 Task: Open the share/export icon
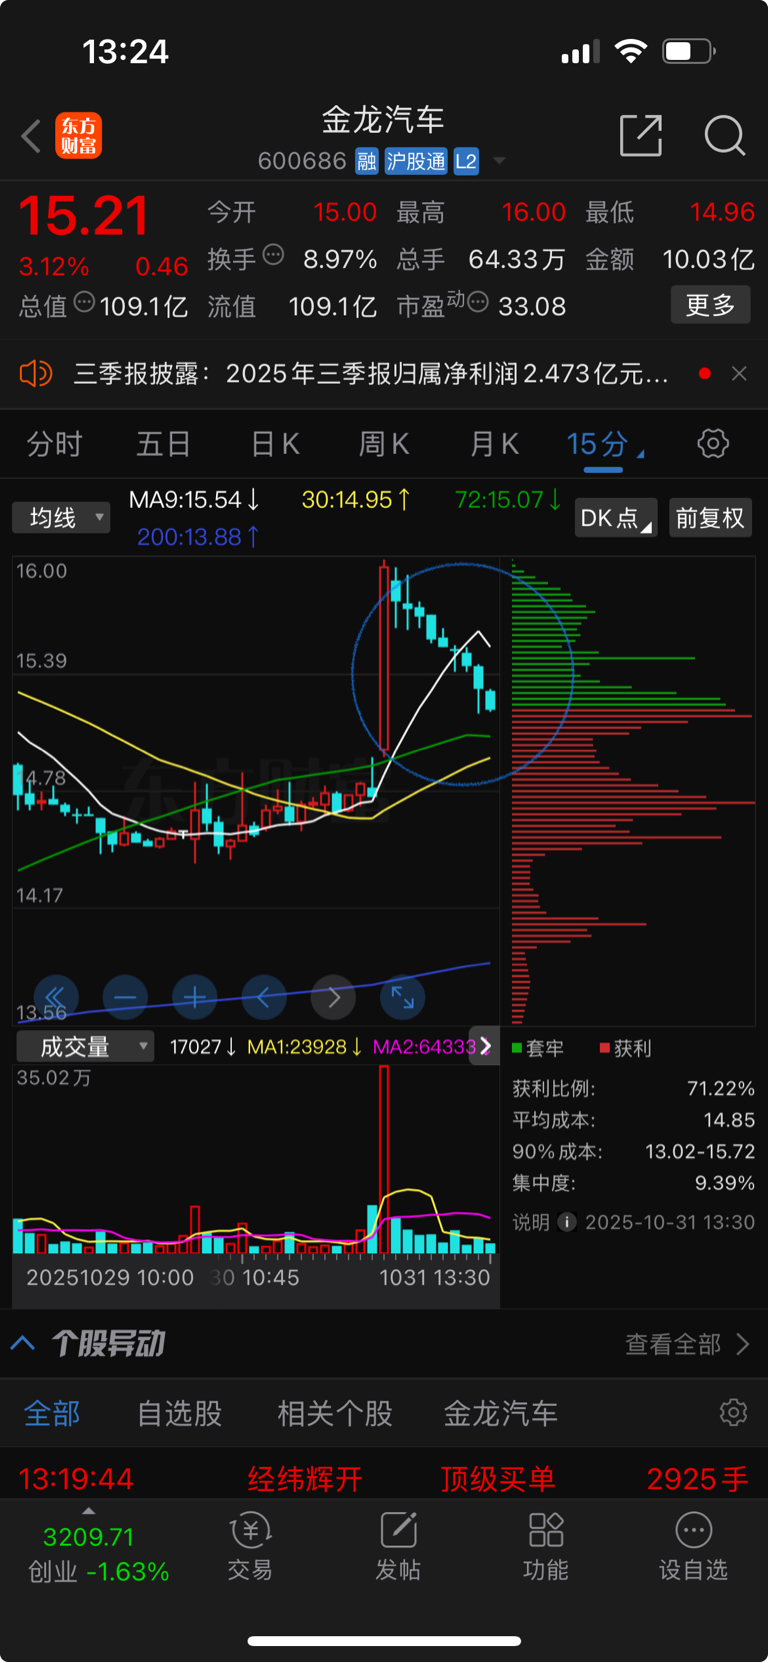(x=641, y=135)
